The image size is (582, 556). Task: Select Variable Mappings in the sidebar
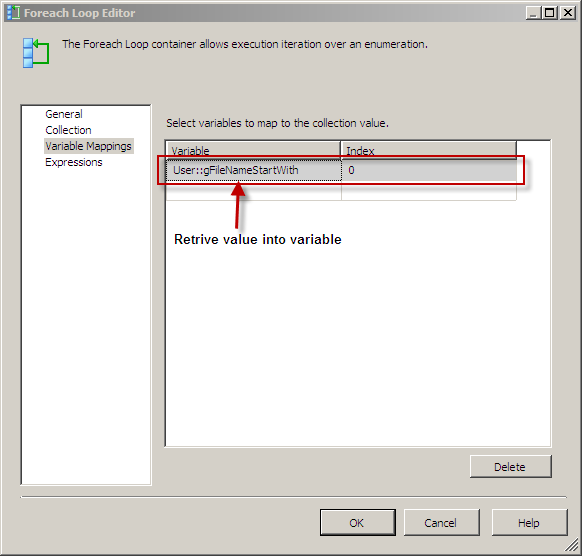[88, 146]
